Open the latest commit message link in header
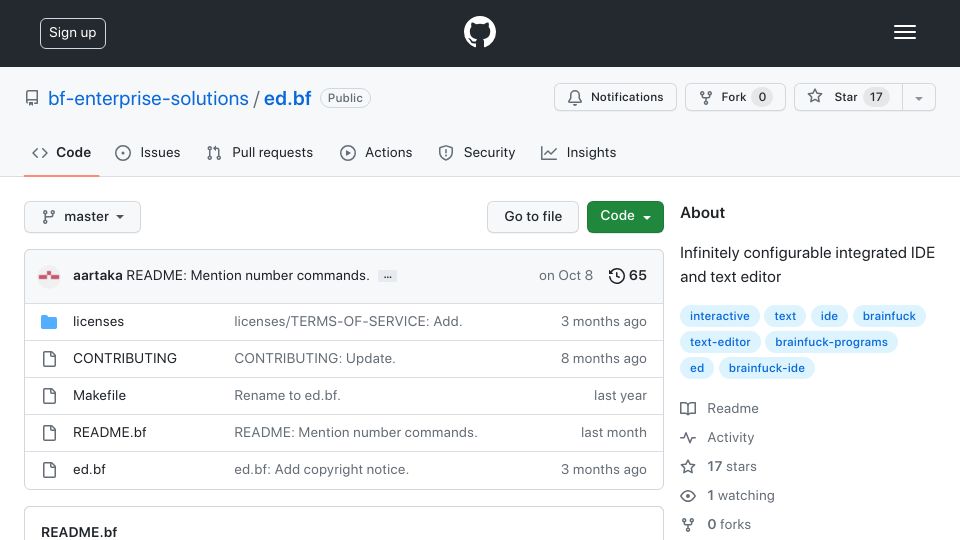This screenshot has height=540, width=960. click(x=248, y=276)
